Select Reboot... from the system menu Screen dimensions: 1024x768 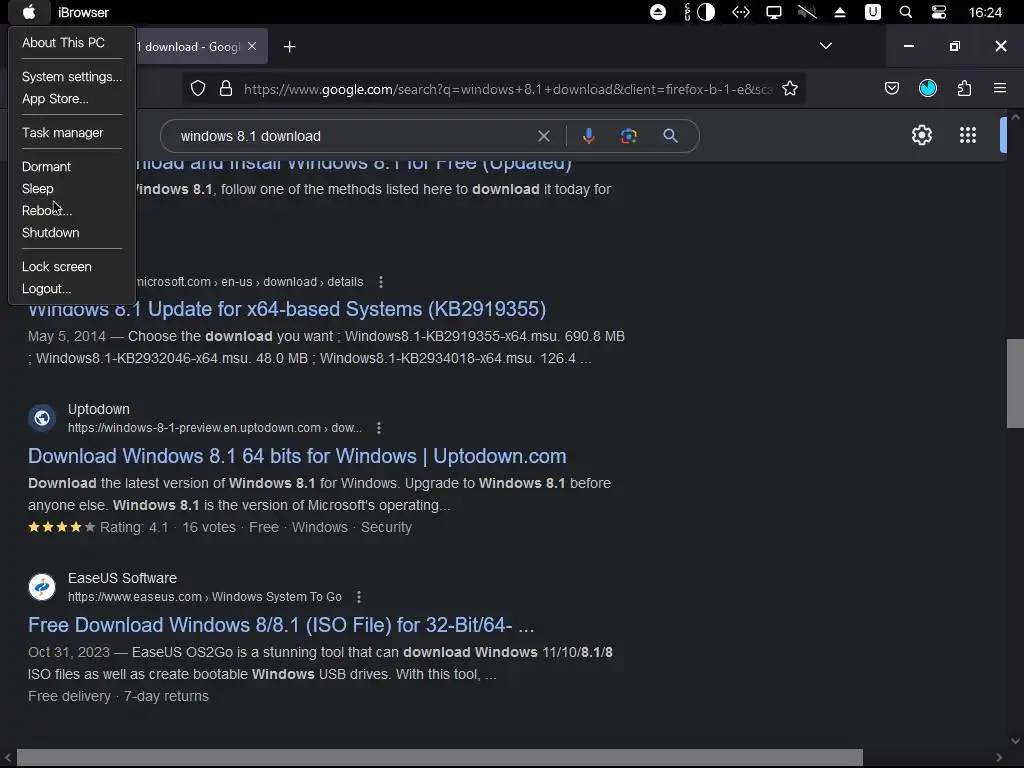47,211
